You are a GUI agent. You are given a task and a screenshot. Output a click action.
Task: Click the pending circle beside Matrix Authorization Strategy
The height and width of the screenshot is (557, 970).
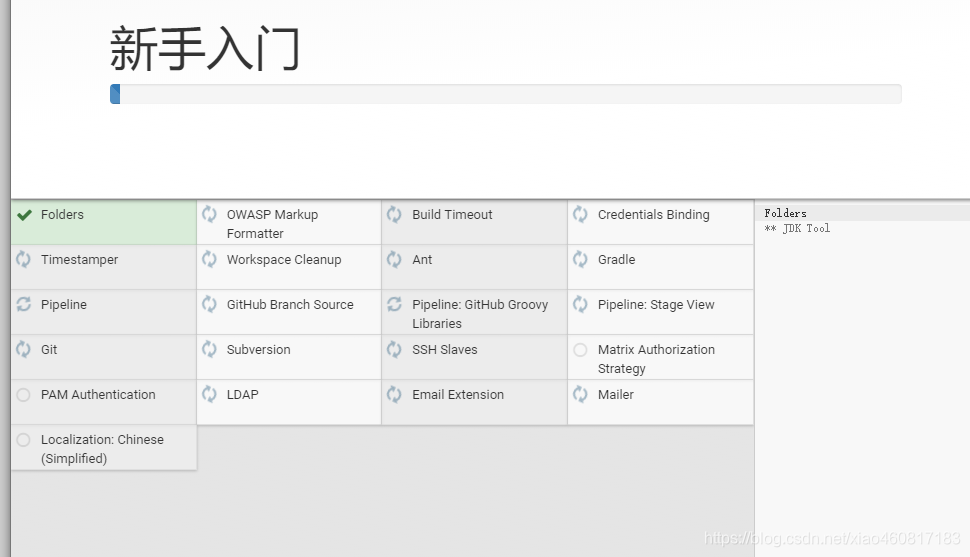[x=580, y=350]
